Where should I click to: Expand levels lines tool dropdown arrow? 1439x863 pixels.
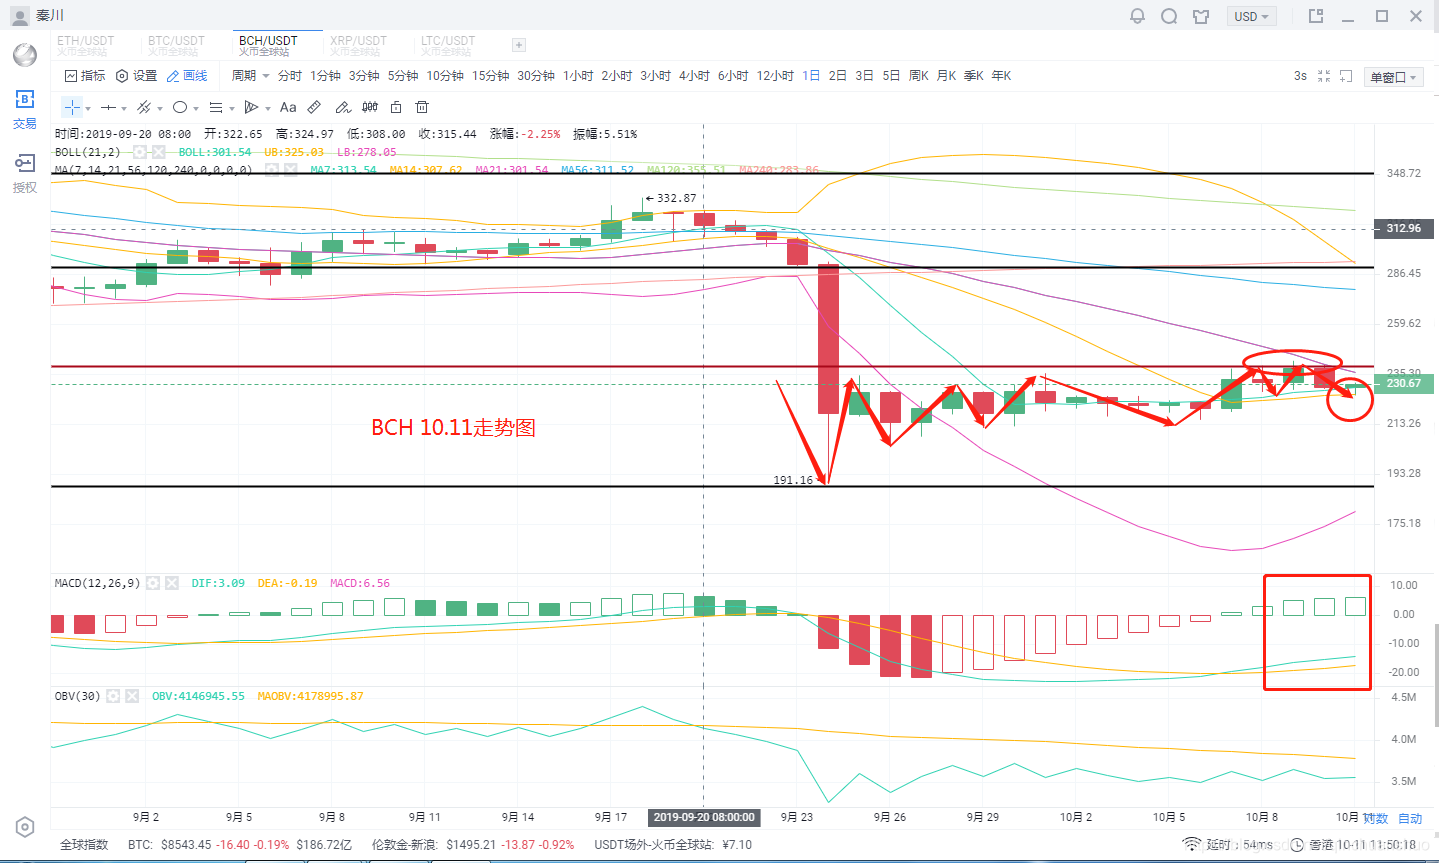pos(232,108)
